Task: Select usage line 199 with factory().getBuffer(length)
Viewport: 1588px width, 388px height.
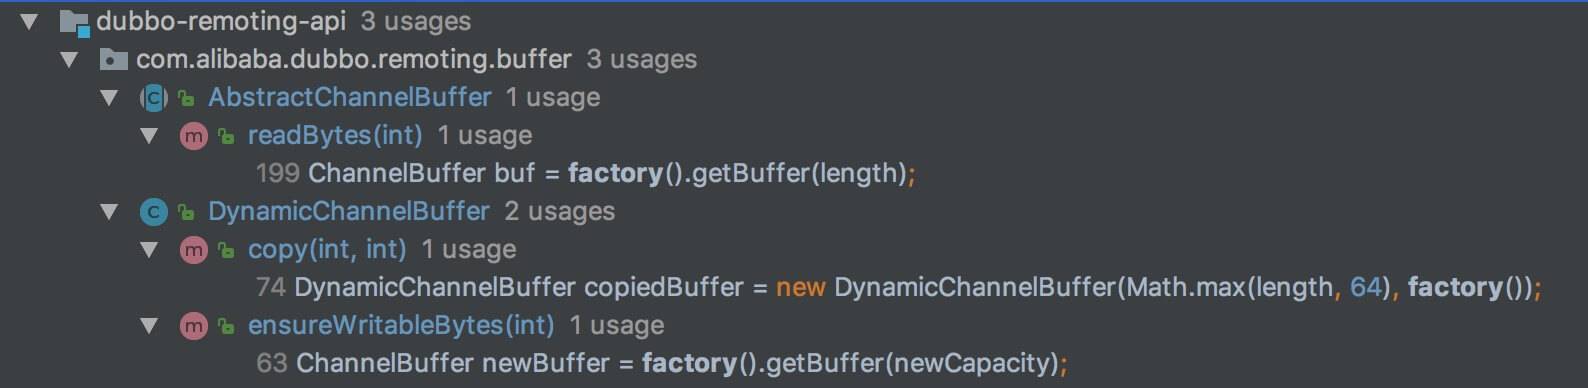Action: 585,173
